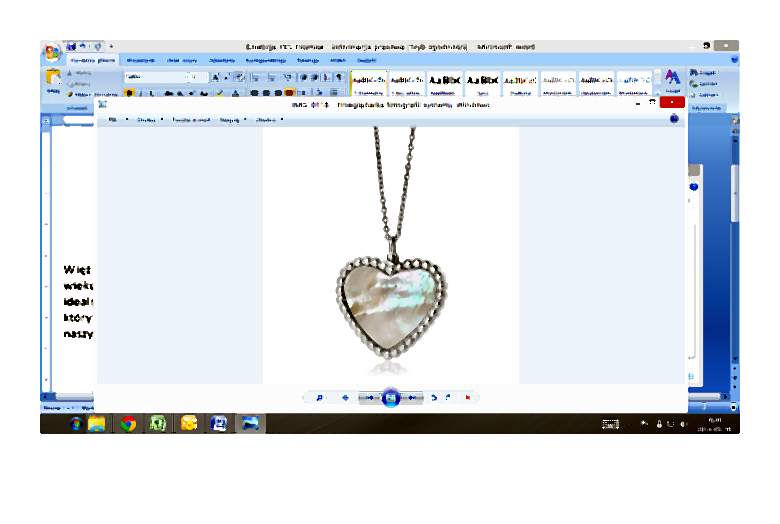Open the Widok ribbon tab in Word
780x524 pixels.
tap(337, 60)
